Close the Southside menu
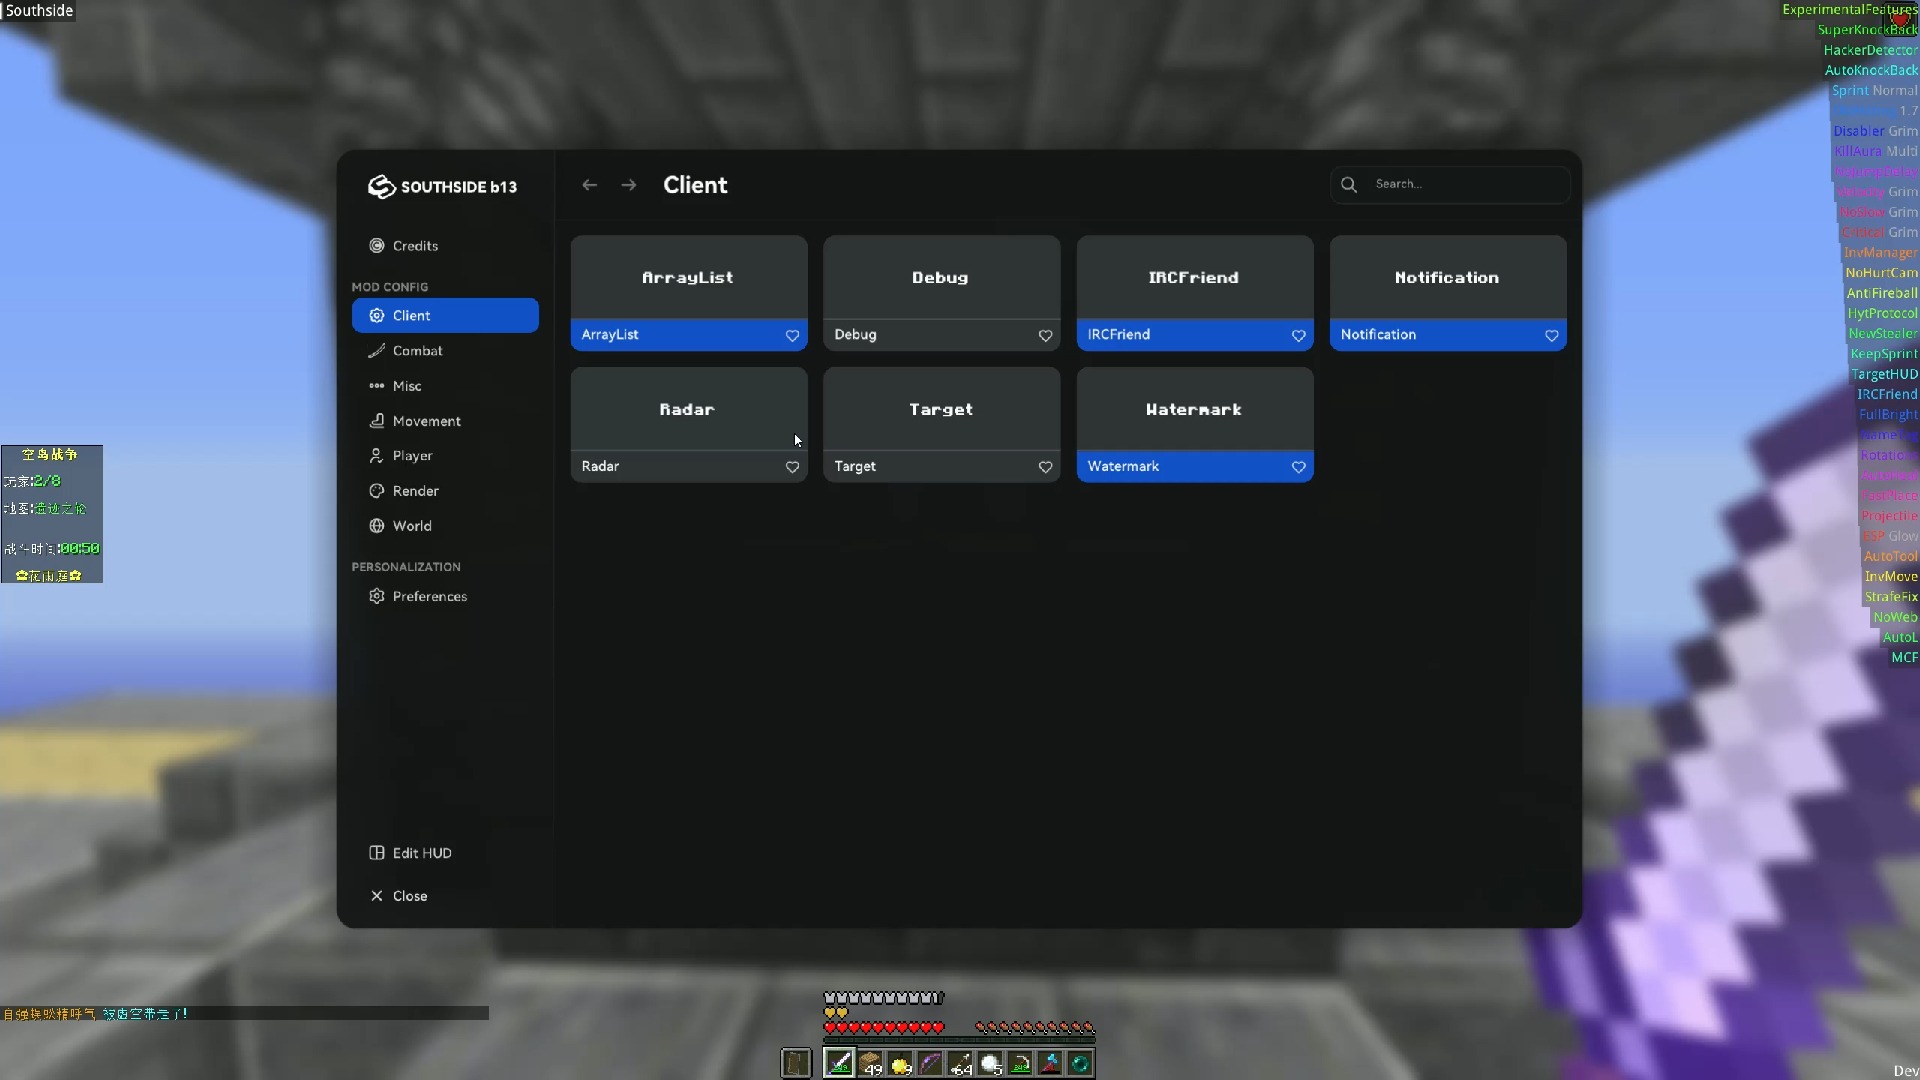The width and height of the screenshot is (1920, 1080). pos(445,896)
